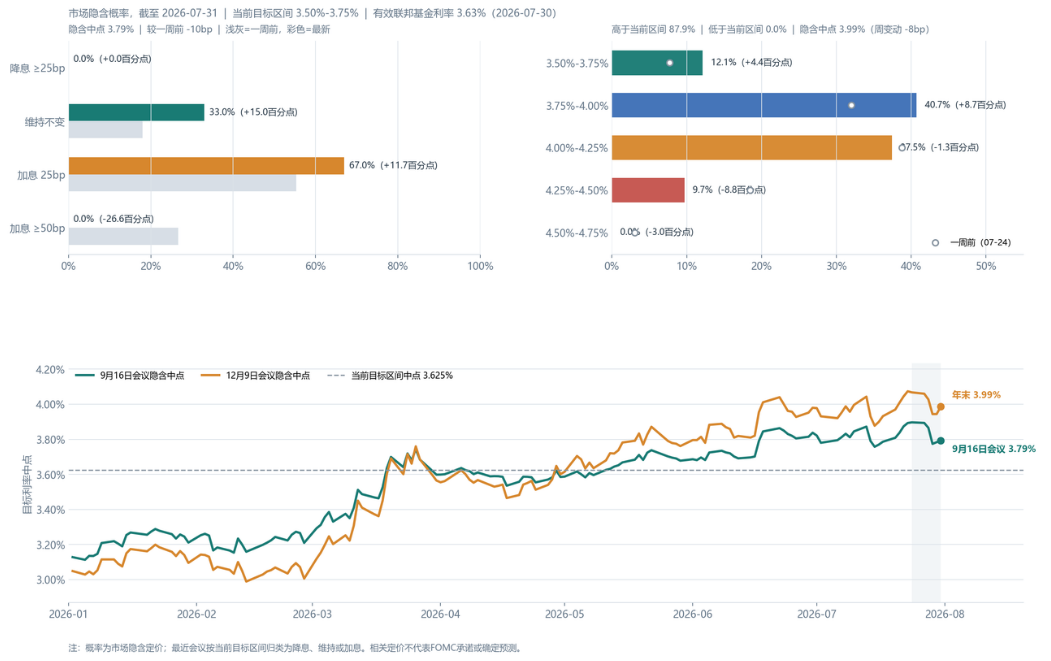Click the 目标利率中点 y-axis title
The image size is (1051, 661).
point(27,484)
